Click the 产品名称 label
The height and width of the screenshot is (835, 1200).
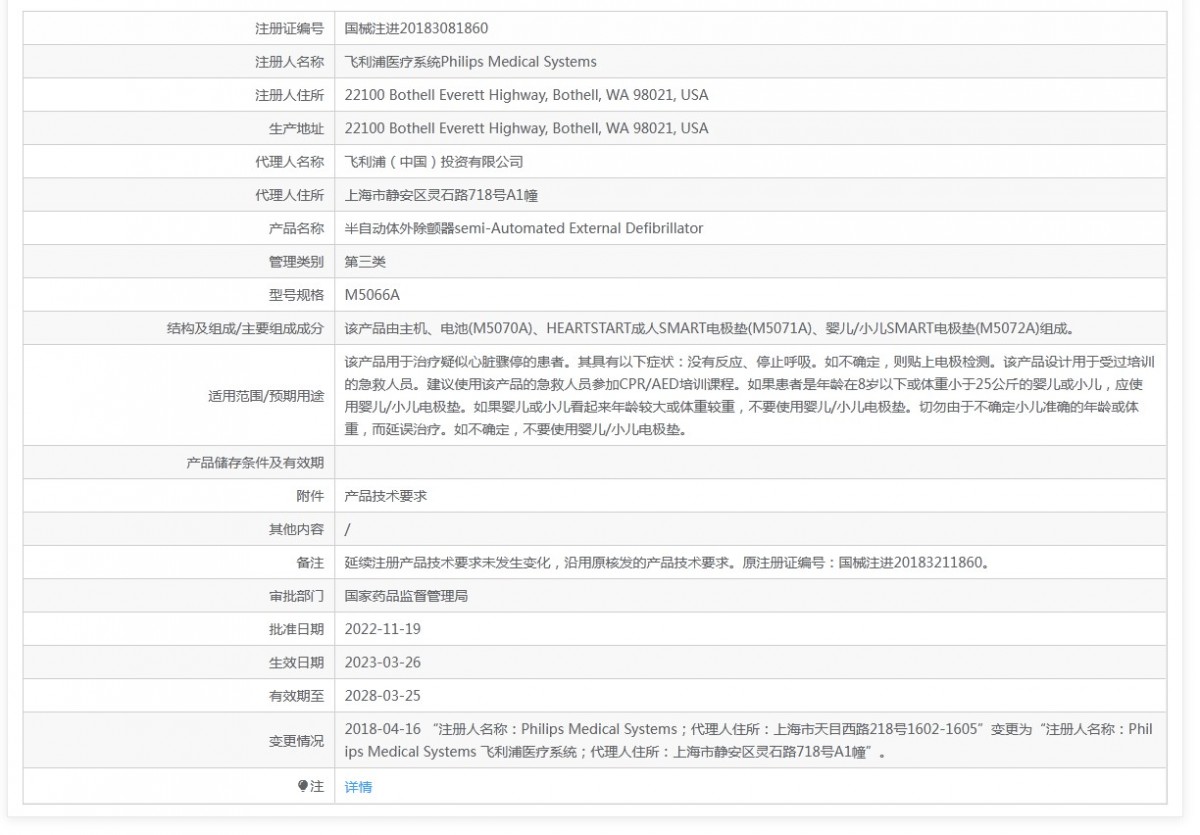[x=297, y=228]
